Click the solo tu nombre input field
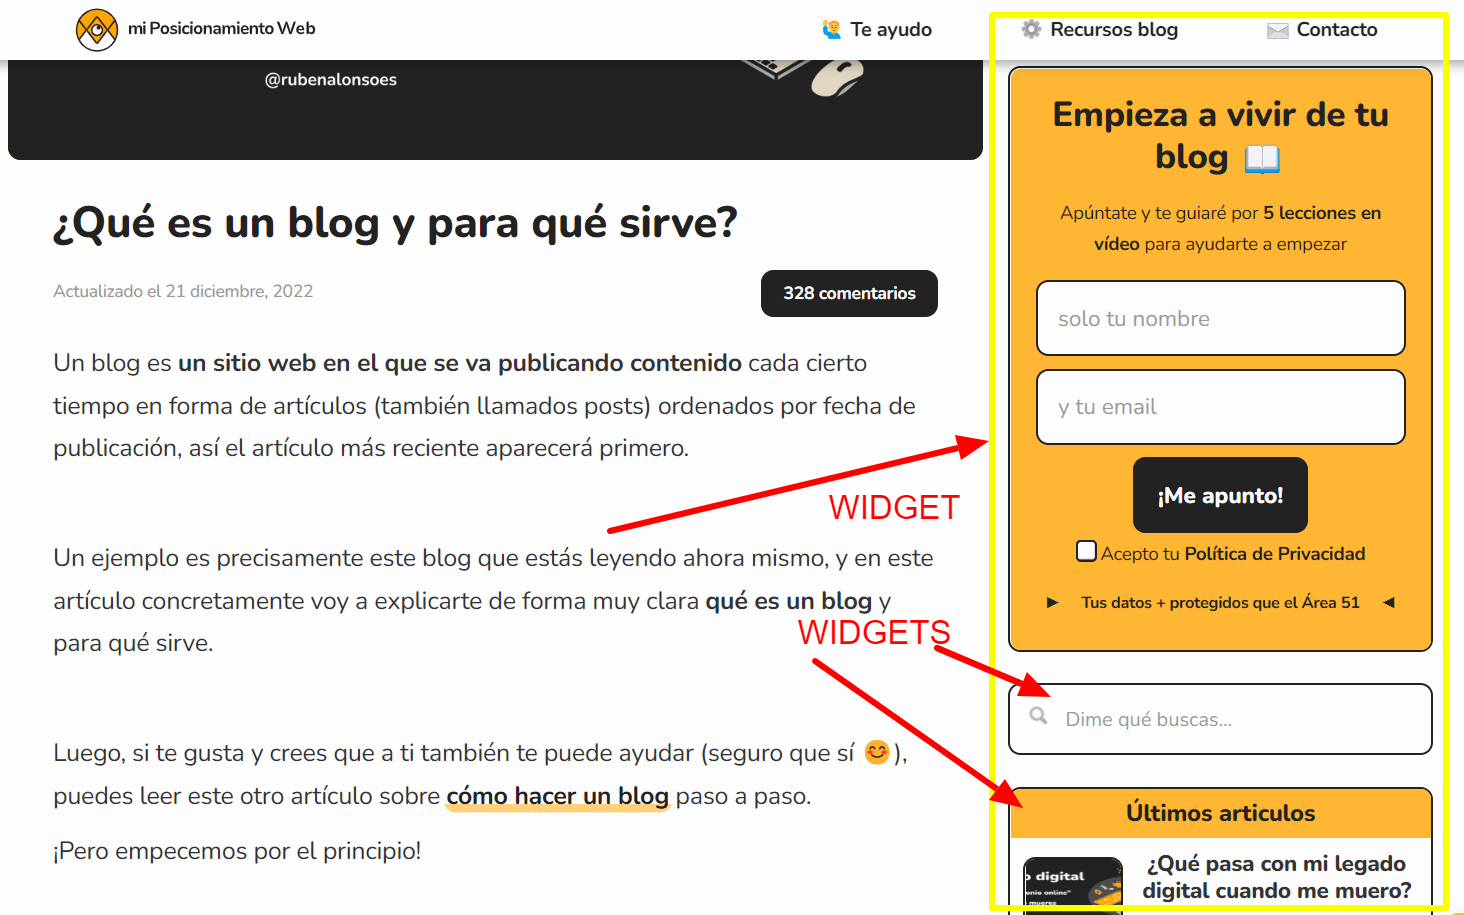Viewport: 1464px width, 915px height. click(x=1220, y=318)
